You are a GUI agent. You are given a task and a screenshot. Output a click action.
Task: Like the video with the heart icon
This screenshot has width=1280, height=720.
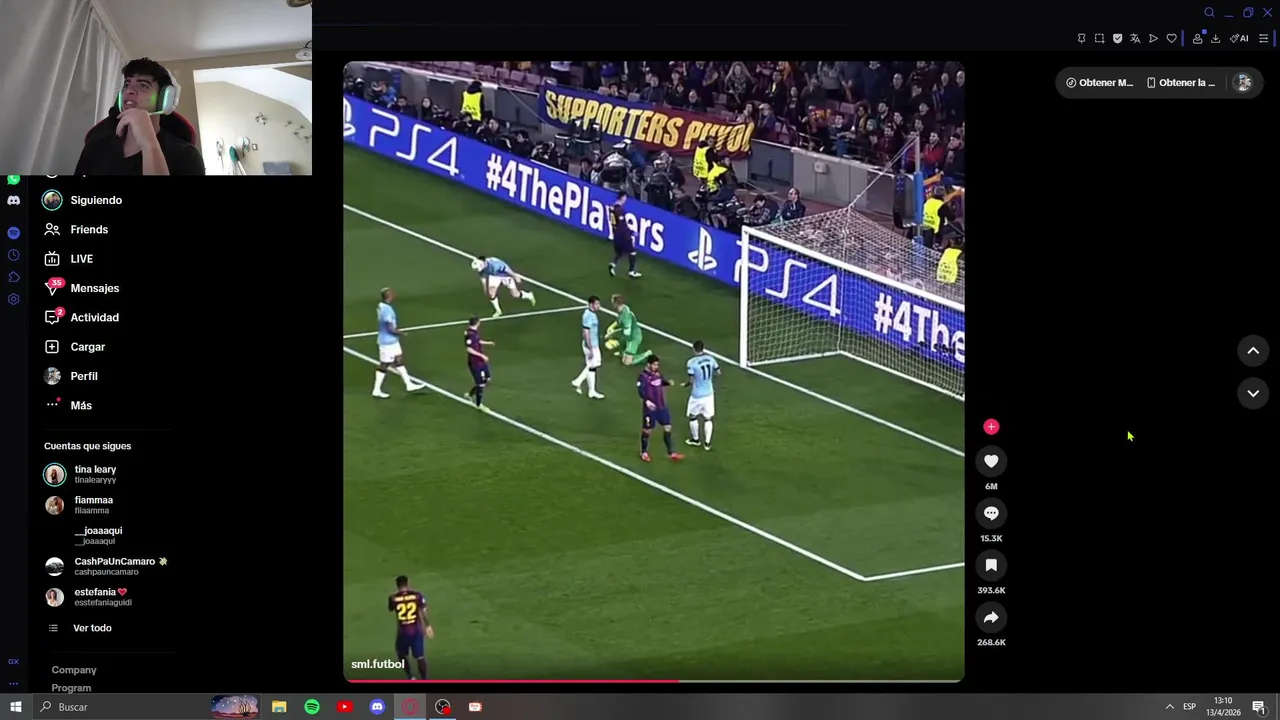[x=991, y=461]
